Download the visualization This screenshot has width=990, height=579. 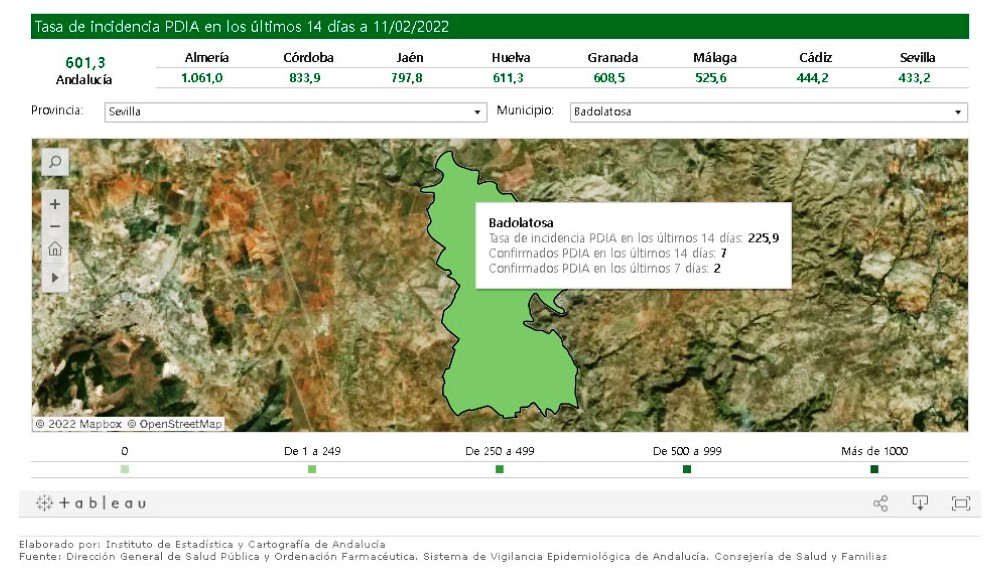(x=920, y=503)
